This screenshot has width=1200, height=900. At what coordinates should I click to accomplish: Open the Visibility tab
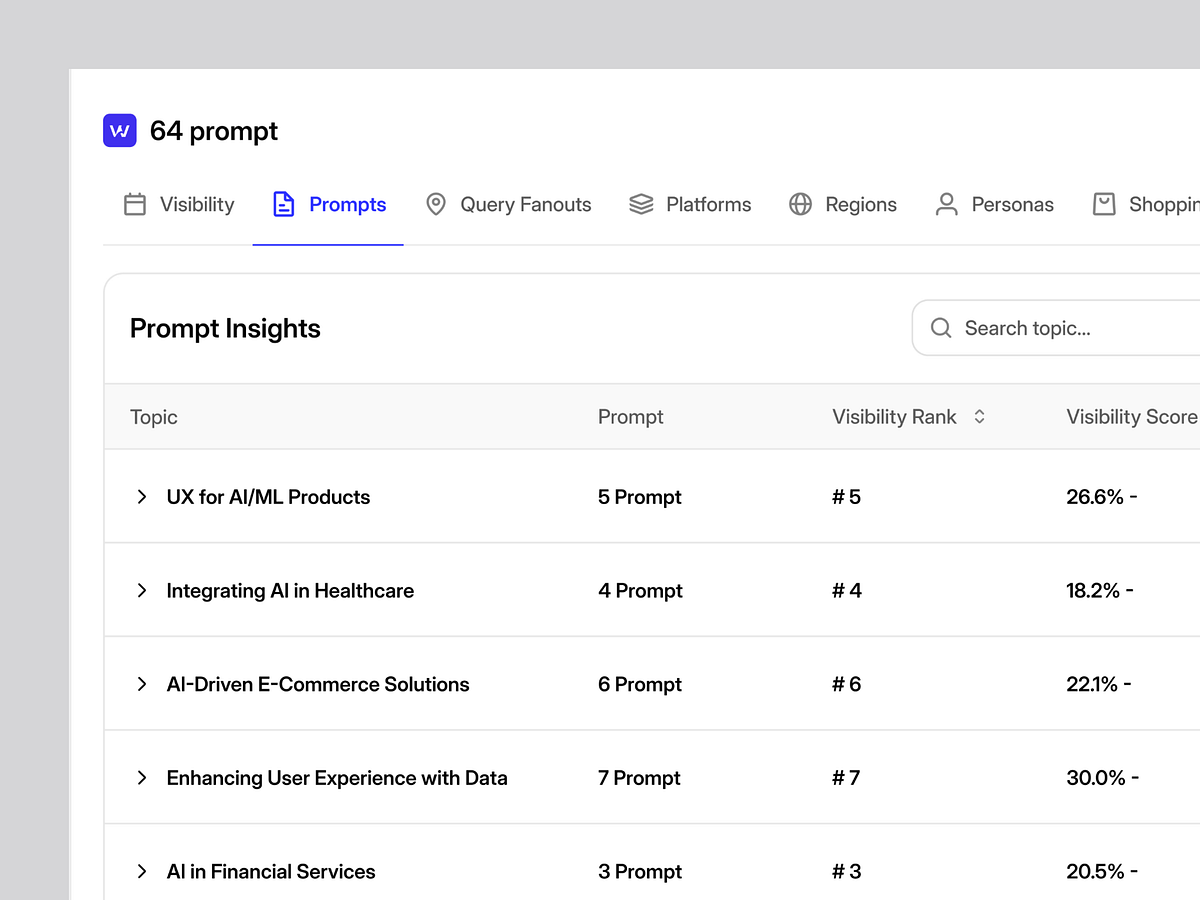tap(179, 204)
